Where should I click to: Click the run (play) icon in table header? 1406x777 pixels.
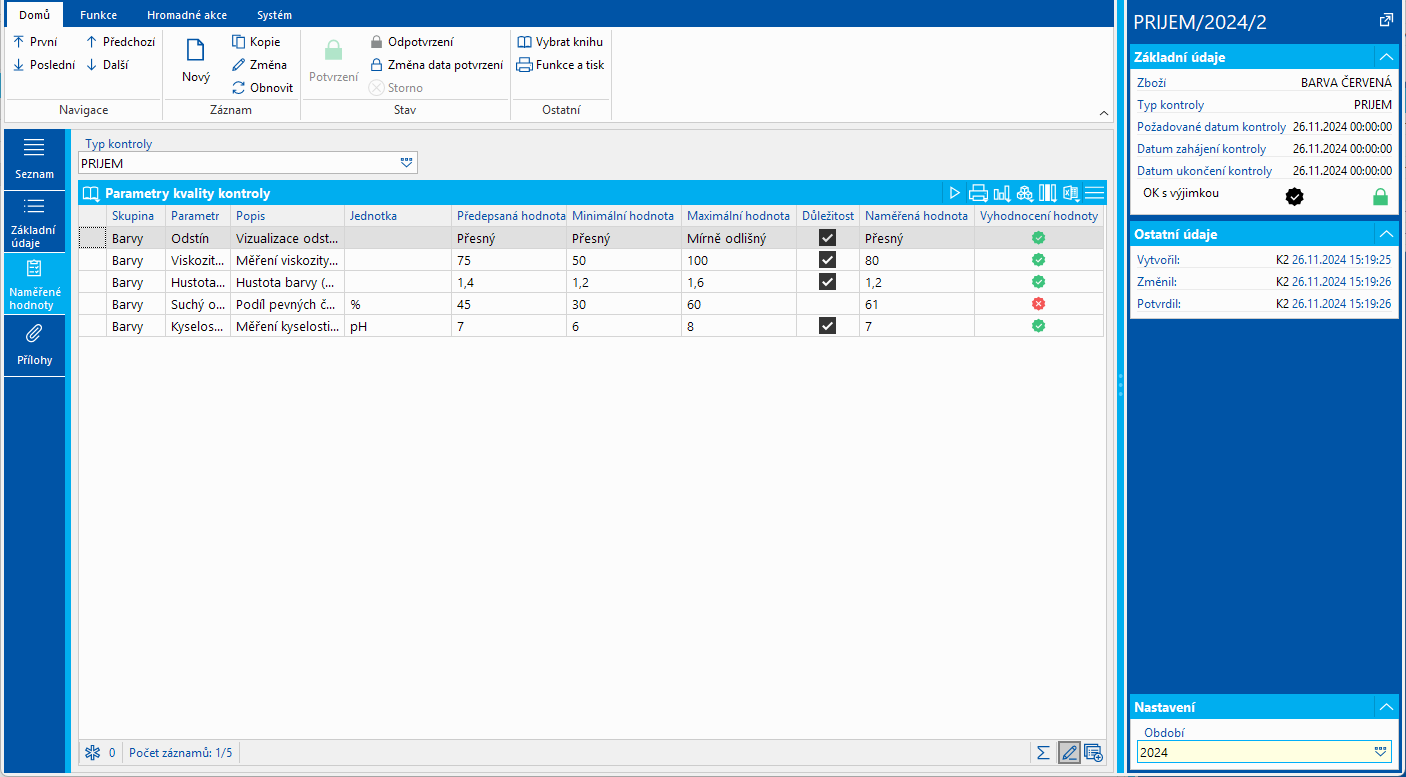(x=955, y=193)
